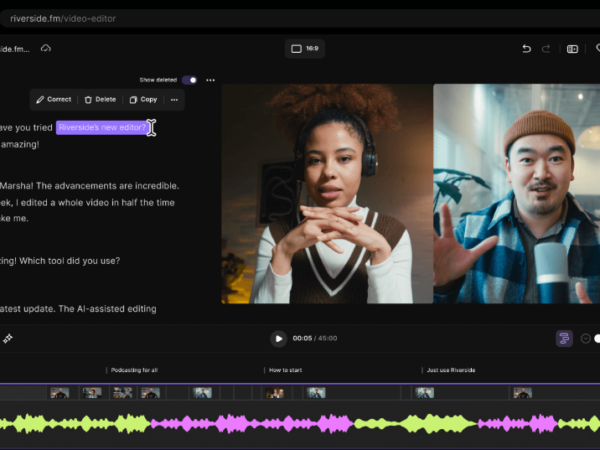The width and height of the screenshot is (600, 450).
Task: Click the timeline zoom slider handle
Action: tap(597, 338)
